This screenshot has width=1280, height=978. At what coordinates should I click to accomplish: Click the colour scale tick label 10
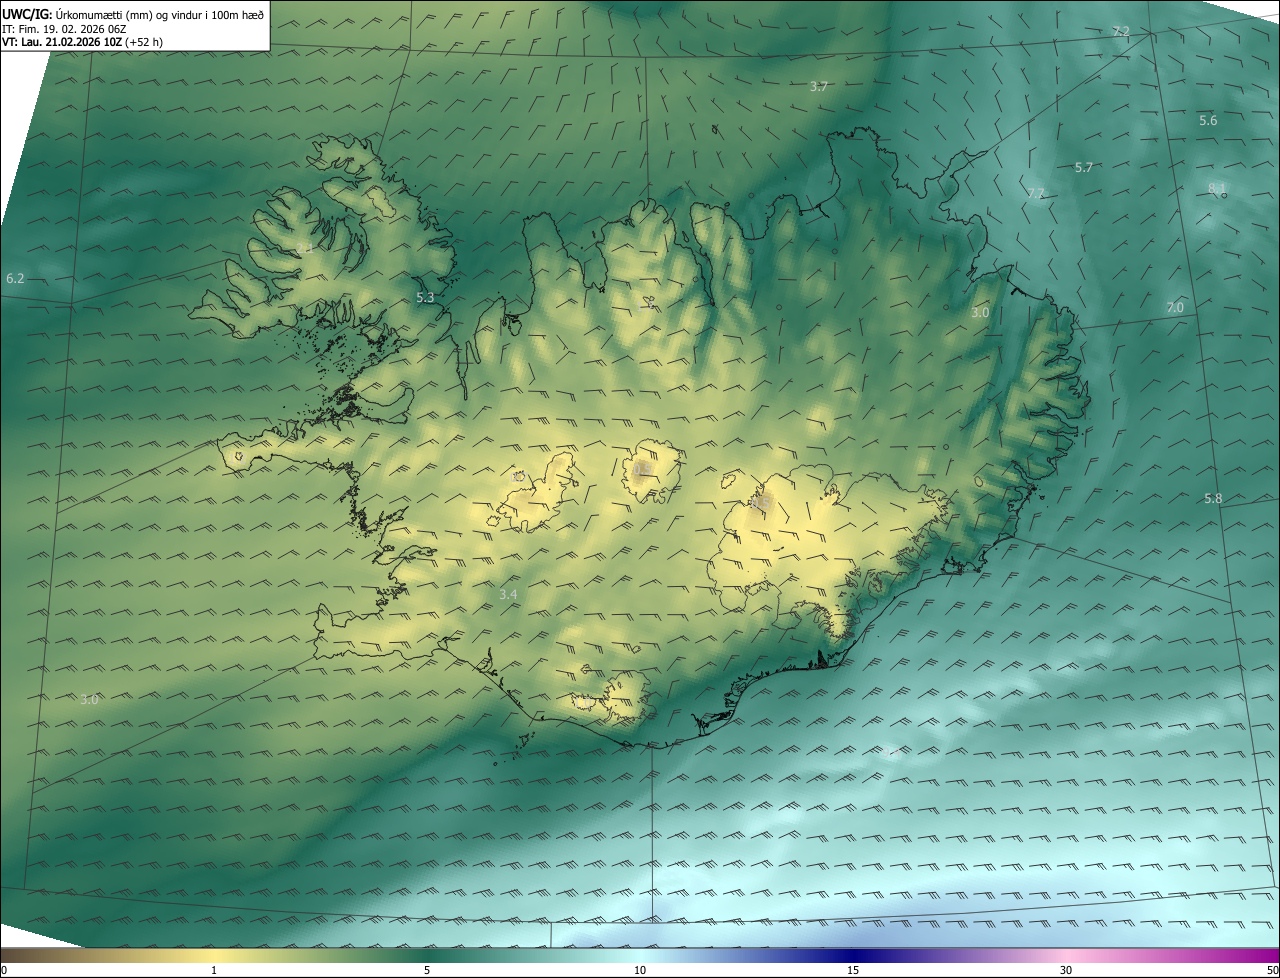(x=640, y=970)
